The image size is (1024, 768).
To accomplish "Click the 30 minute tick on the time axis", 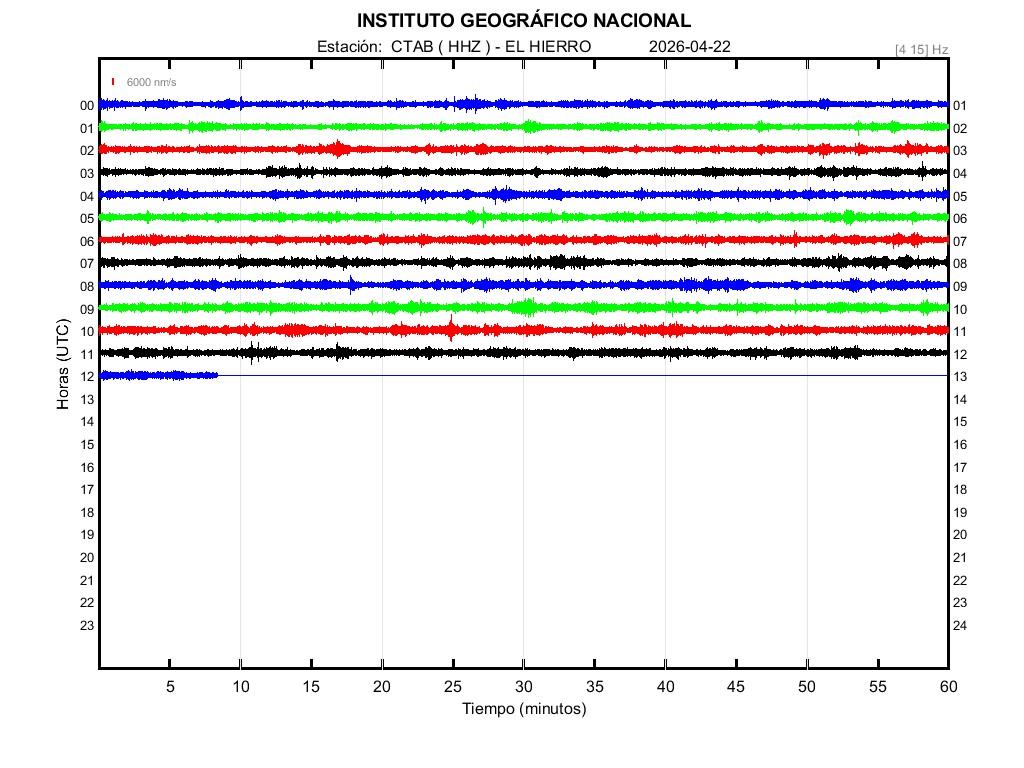I will 524,686.
